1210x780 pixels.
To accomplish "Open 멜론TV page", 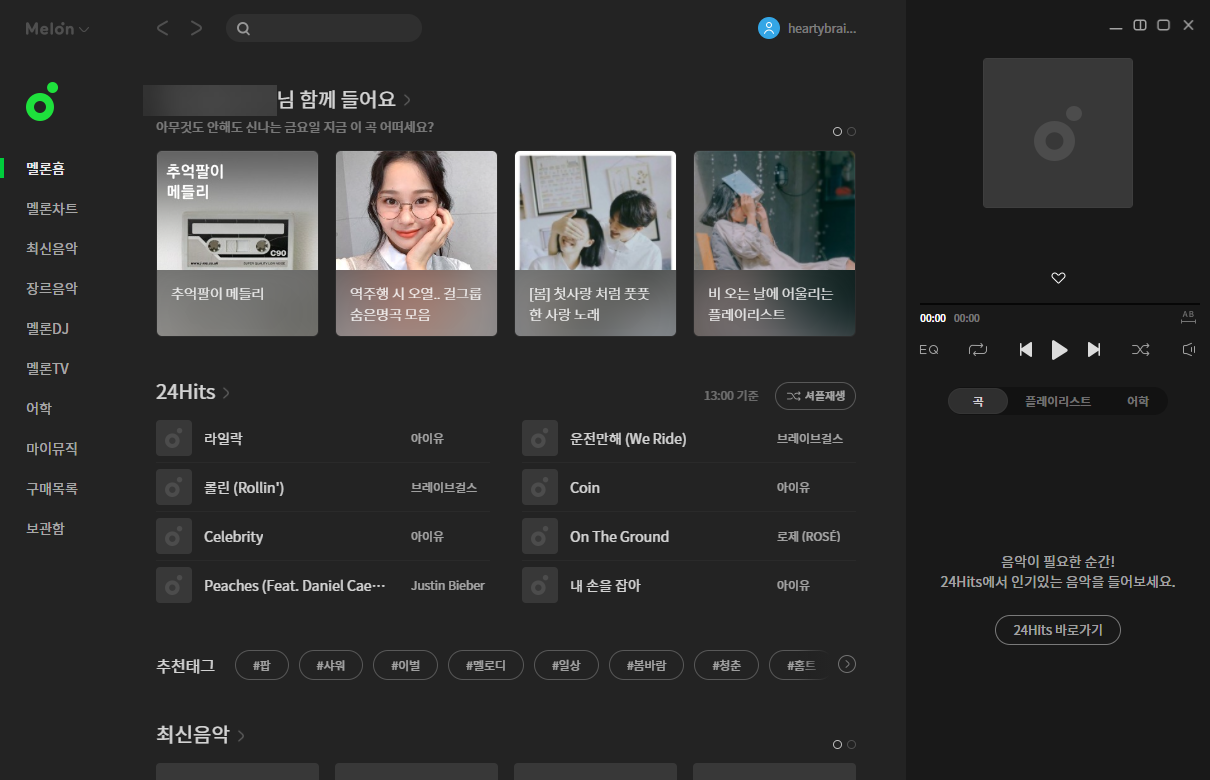I will [x=47, y=368].
